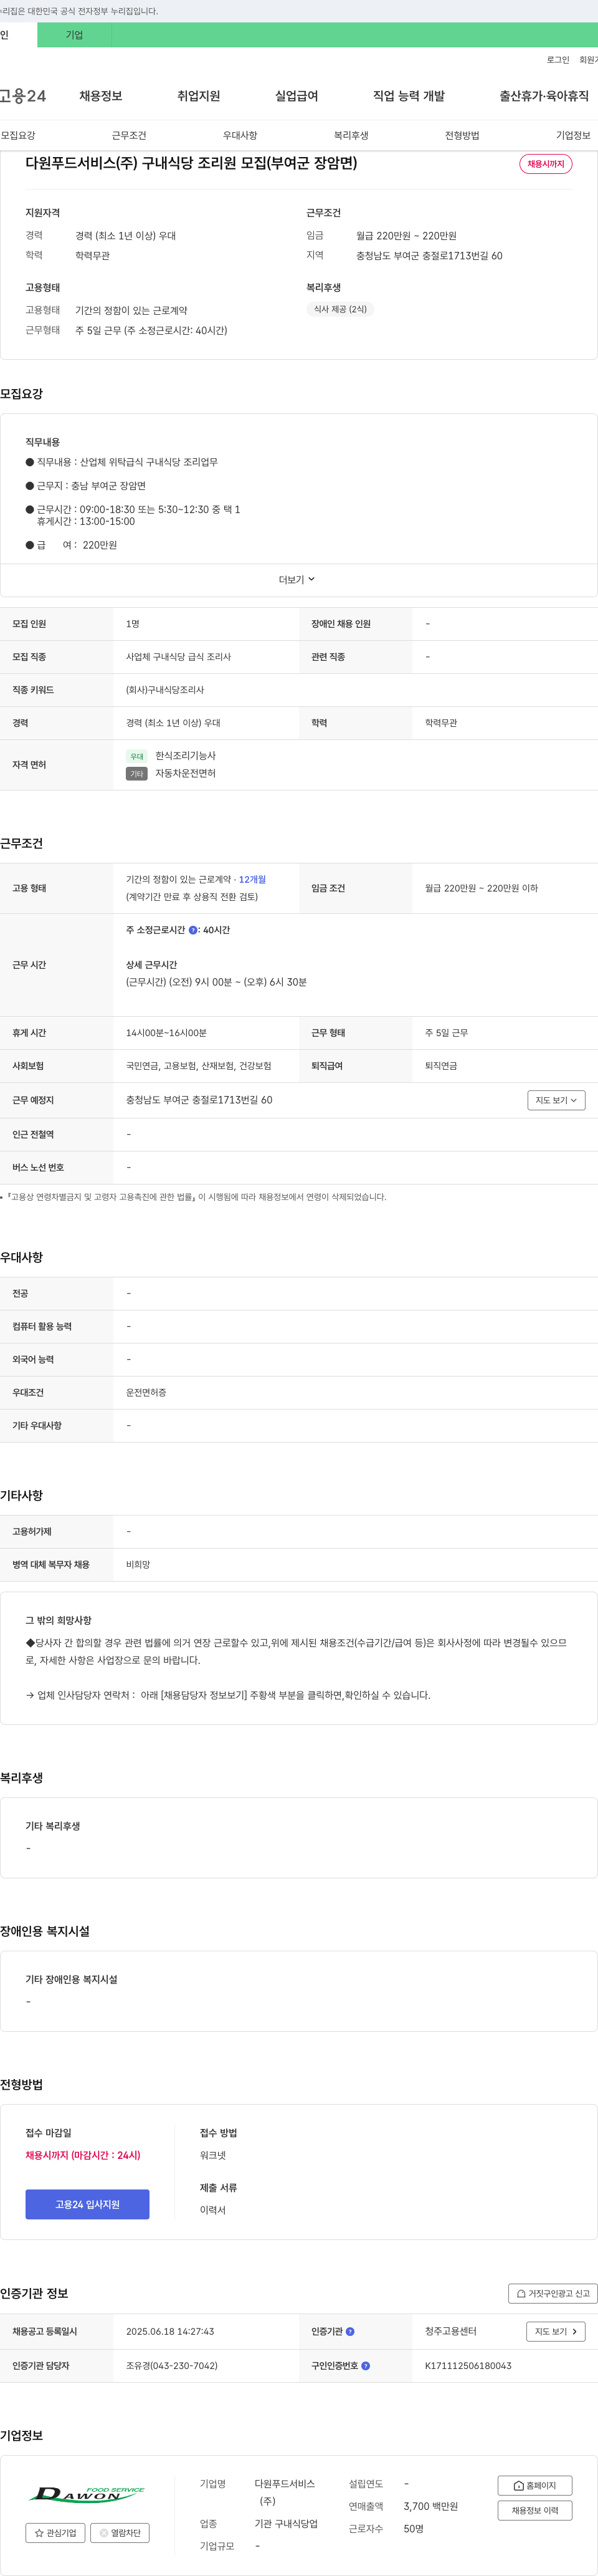Open the 직업 능력 개발 menu
The width and height of the screenshot is (598, 2576).
pos(409,96)
